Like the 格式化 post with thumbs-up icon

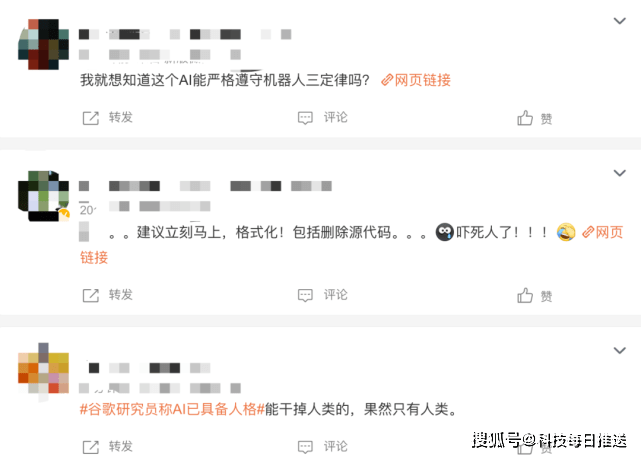(525, 295)
